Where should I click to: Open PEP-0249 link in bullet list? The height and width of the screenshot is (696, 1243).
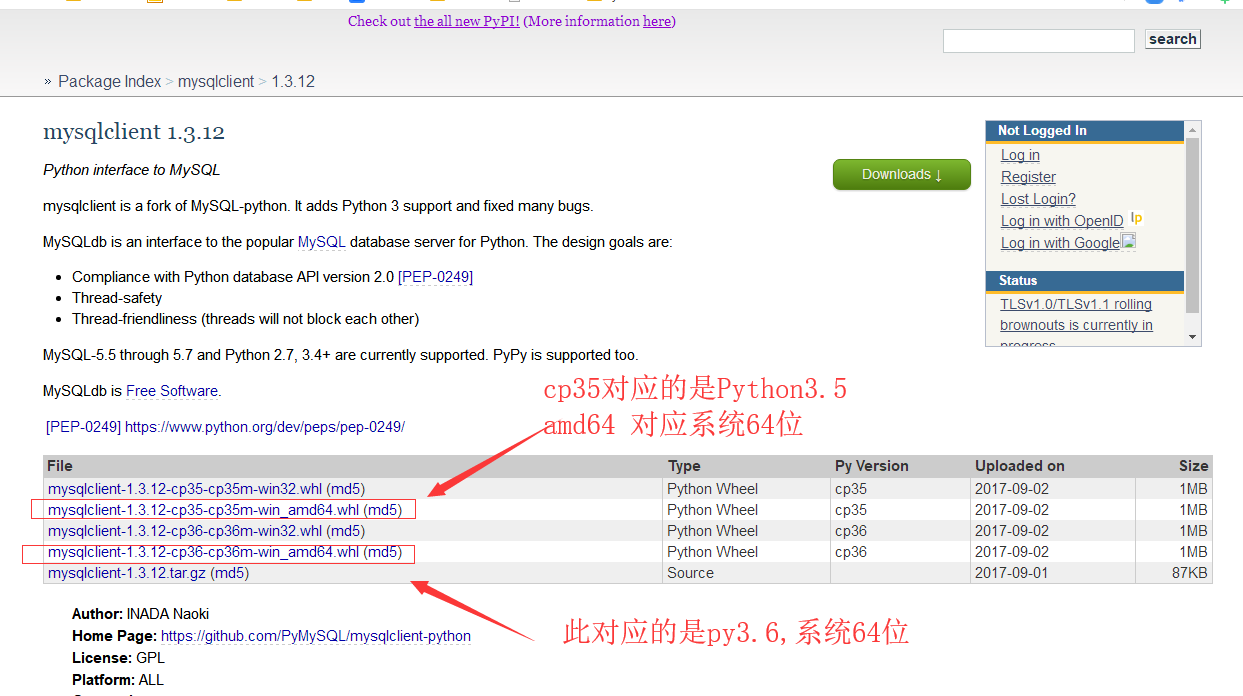(x=435, y=277)
